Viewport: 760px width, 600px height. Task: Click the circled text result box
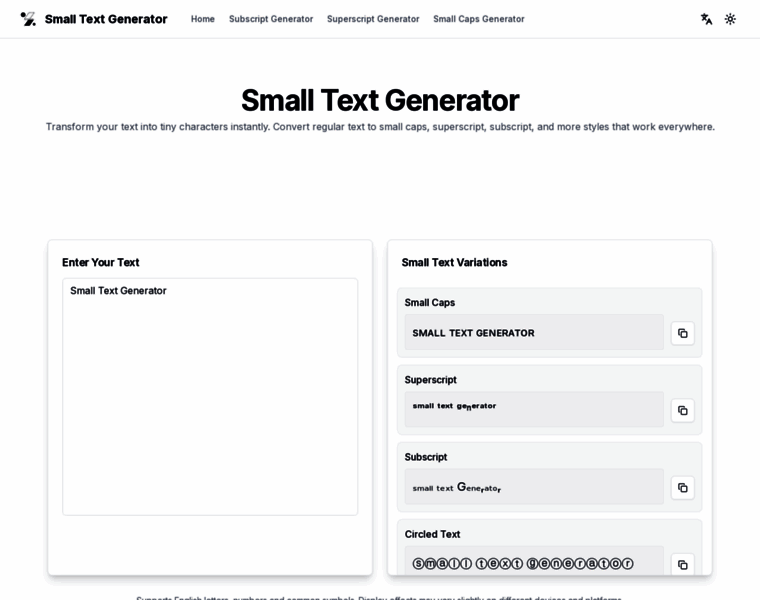(534, 562)
